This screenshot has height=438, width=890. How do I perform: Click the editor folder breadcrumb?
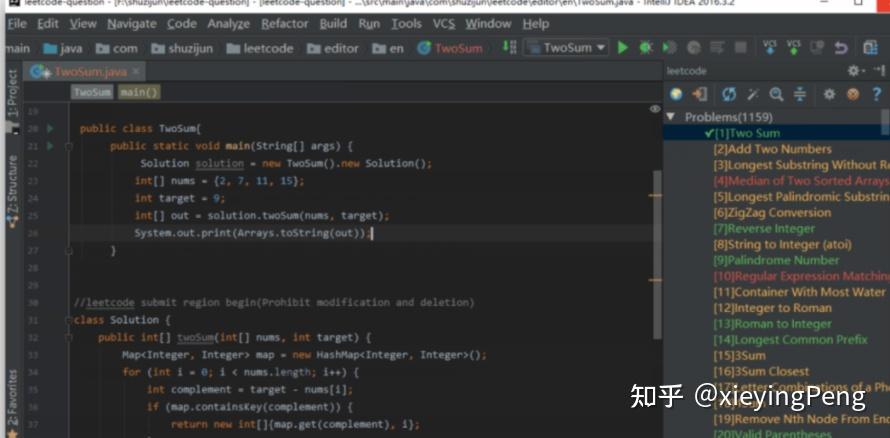click(x=333, y=49)
